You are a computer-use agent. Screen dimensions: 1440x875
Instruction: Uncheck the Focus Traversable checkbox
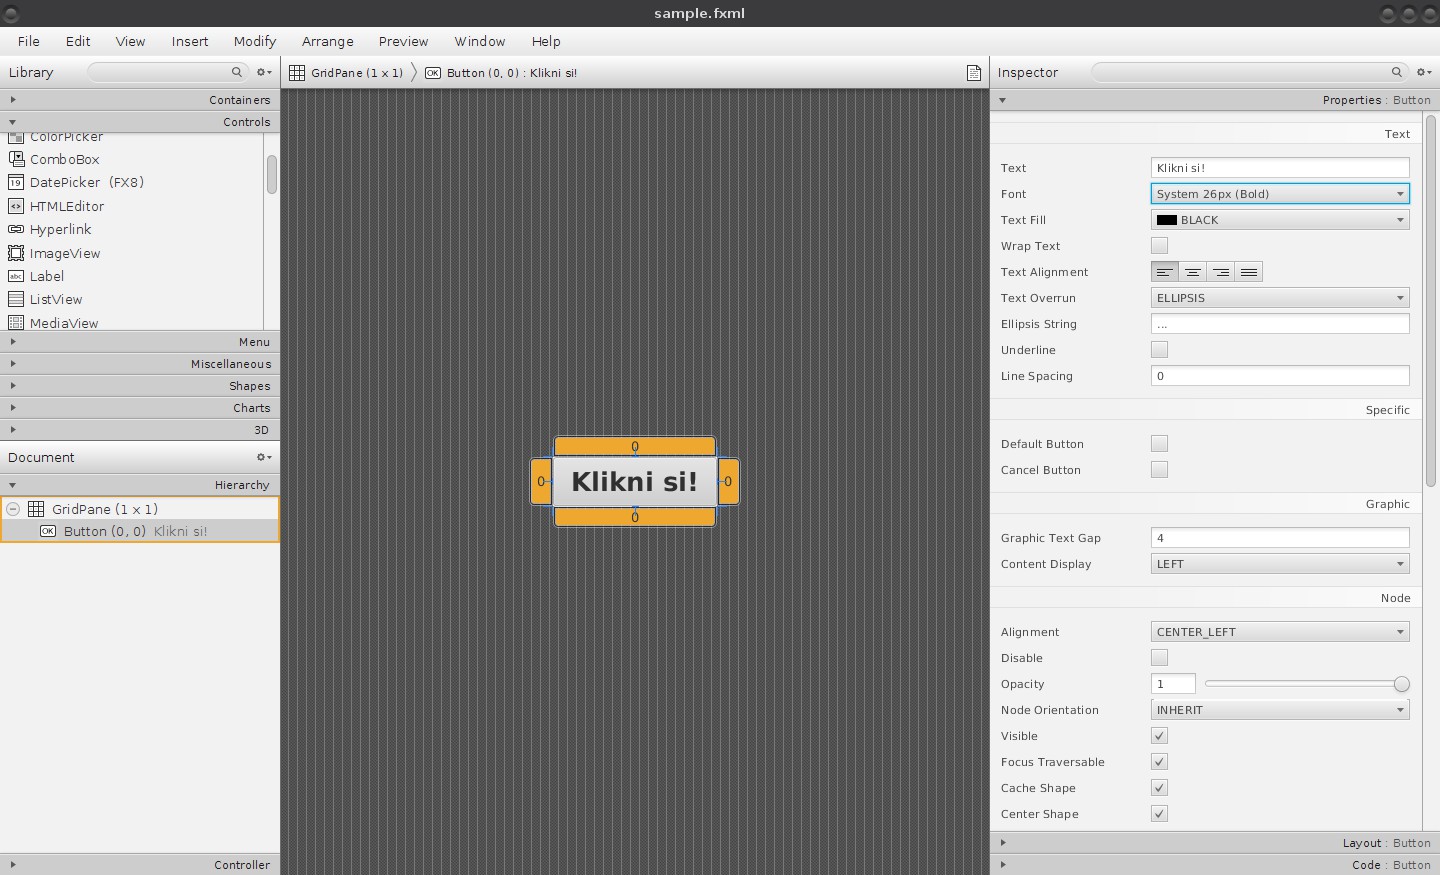tap(1159, 761)
